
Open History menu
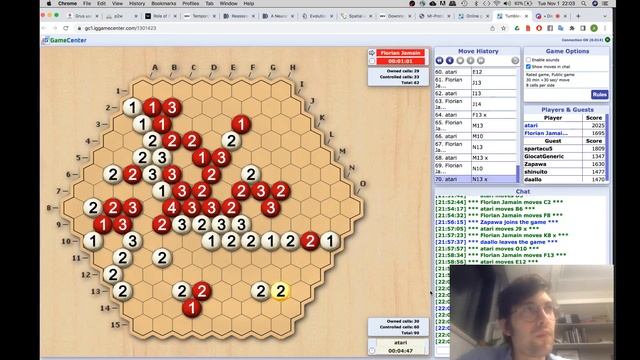137,3
